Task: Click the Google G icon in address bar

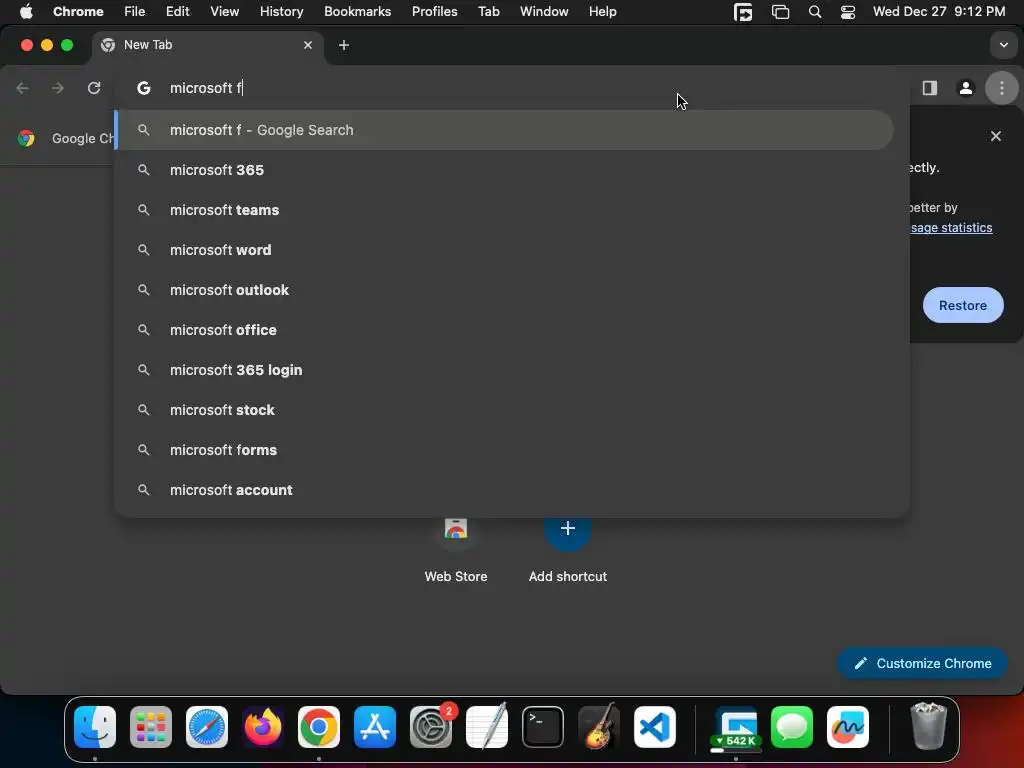Action: pos(144,88)
